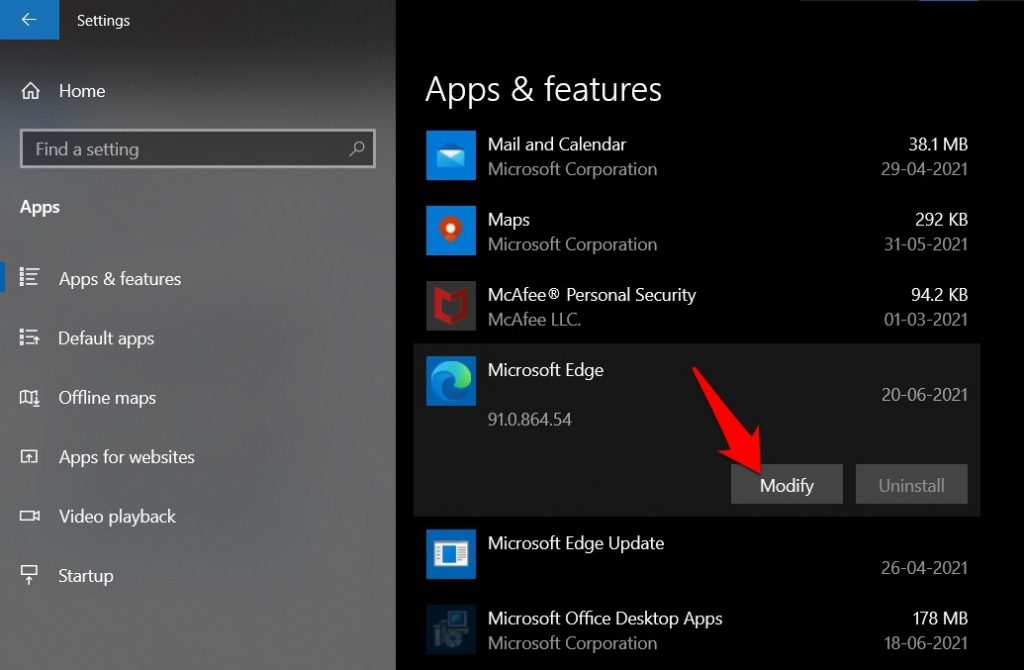1024x670 pixels.
Task: Open the Default apps section
Action: 106,338
